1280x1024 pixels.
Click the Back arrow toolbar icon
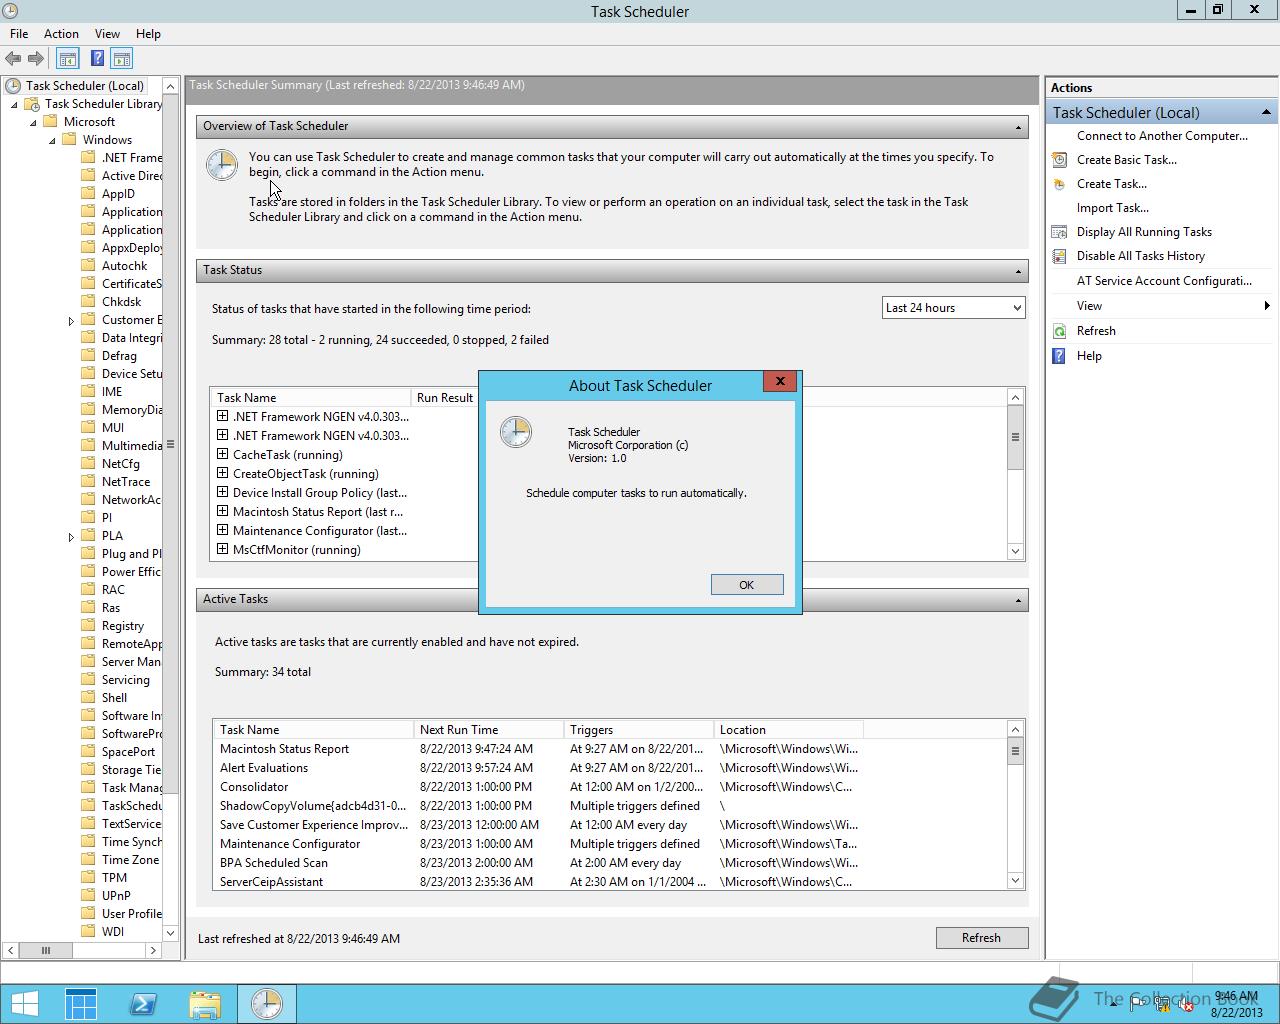pyautogui.click(x=13, y=59)
